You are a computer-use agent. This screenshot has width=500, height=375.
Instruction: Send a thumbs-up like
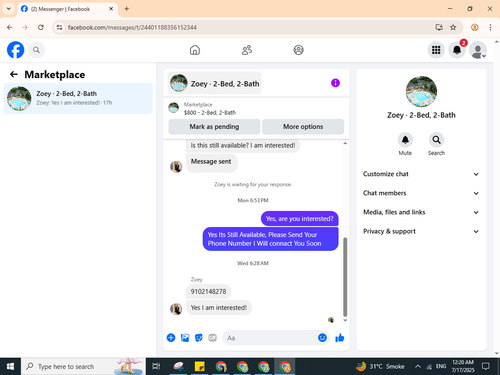point(340,338)
